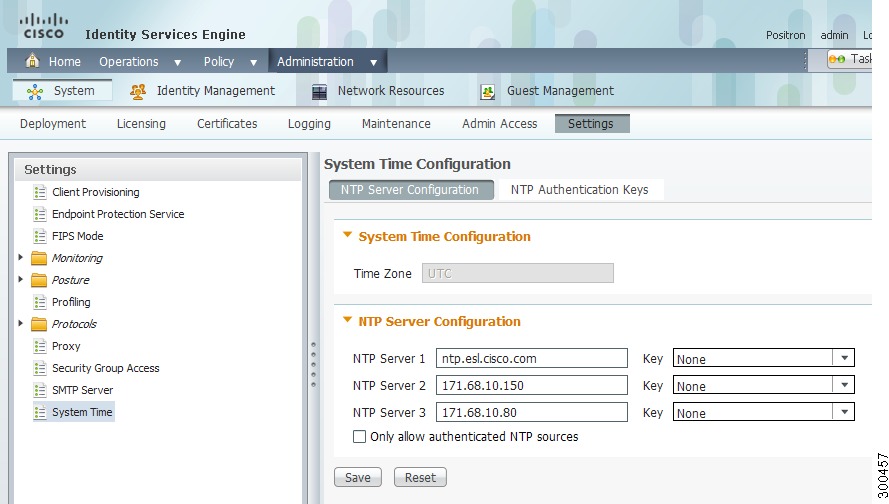Open the Licensing tab
The image size is (889, 504).
[141, 124]
